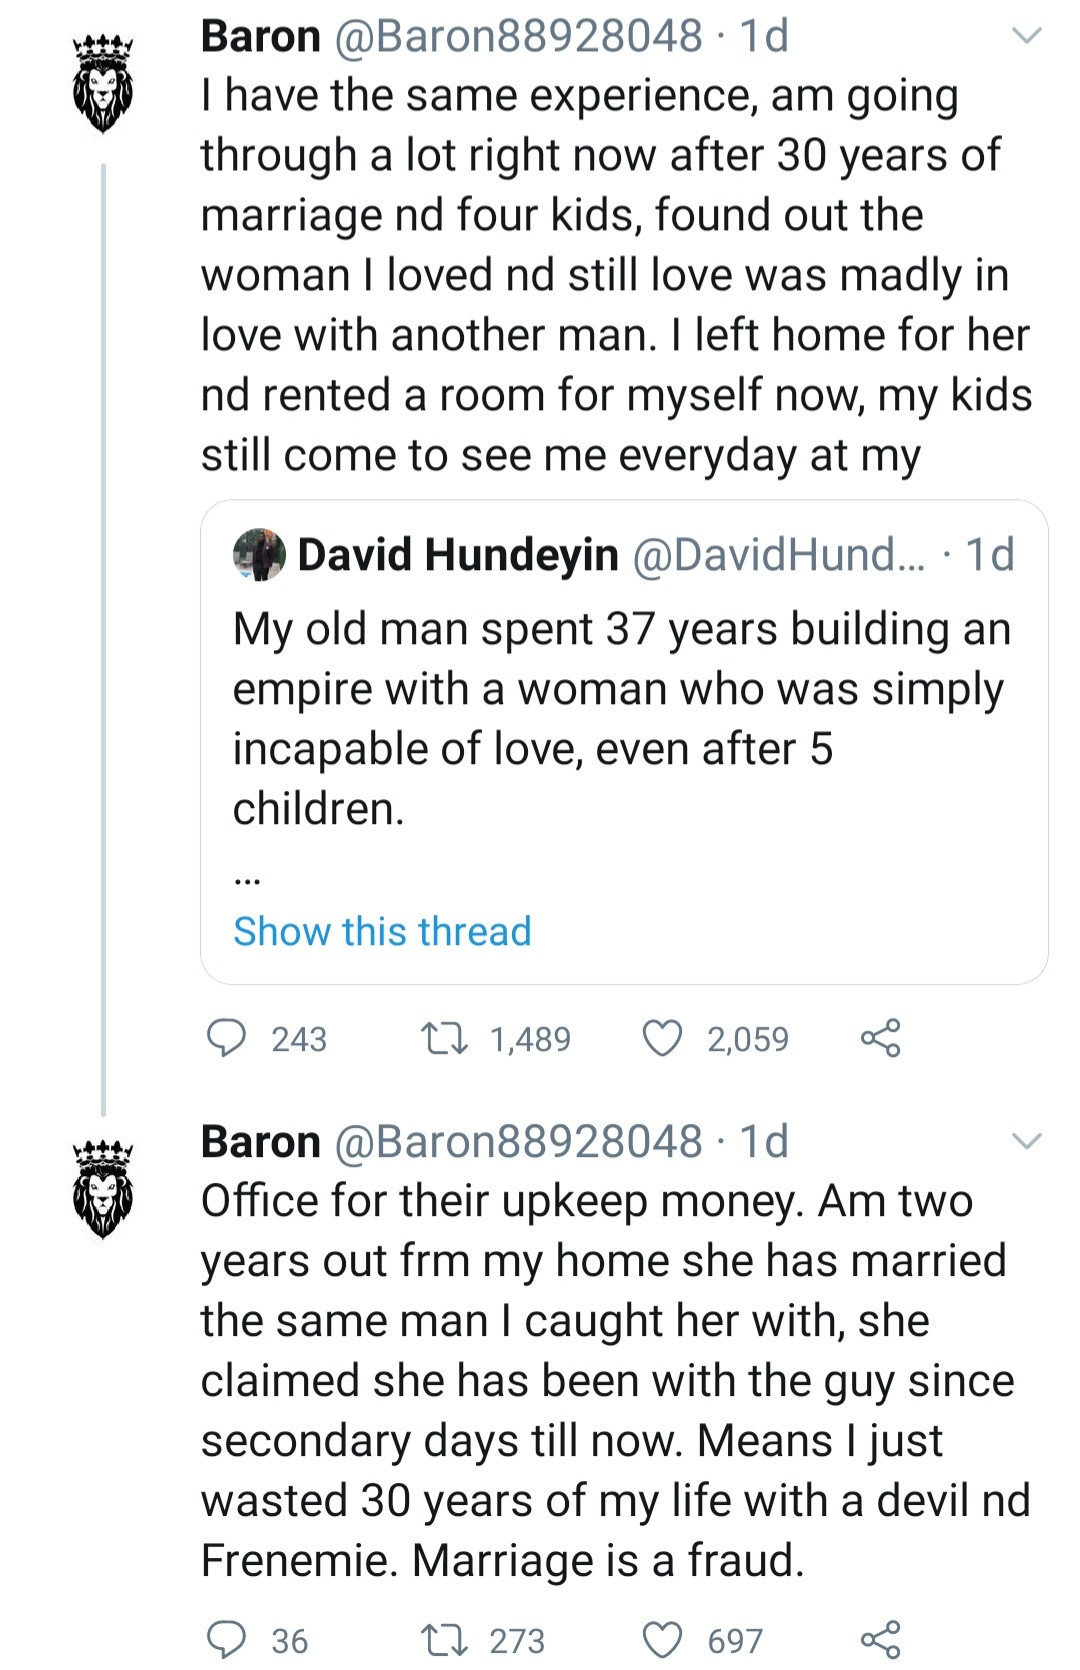1080x1670 pixels.
Task: Expand the chevron menu on Baron's first tweet
Action: 1026,36
